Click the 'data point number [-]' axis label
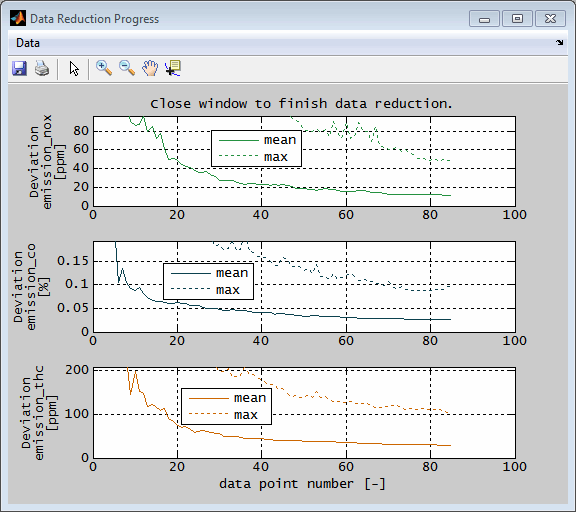This screenshot has width=576, height=512. click(x=302, y=484)
